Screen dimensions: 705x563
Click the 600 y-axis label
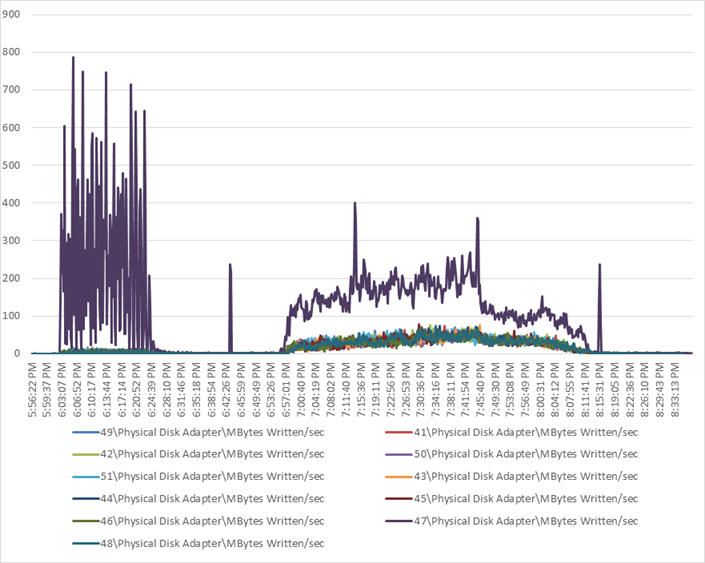pos(11,127)
